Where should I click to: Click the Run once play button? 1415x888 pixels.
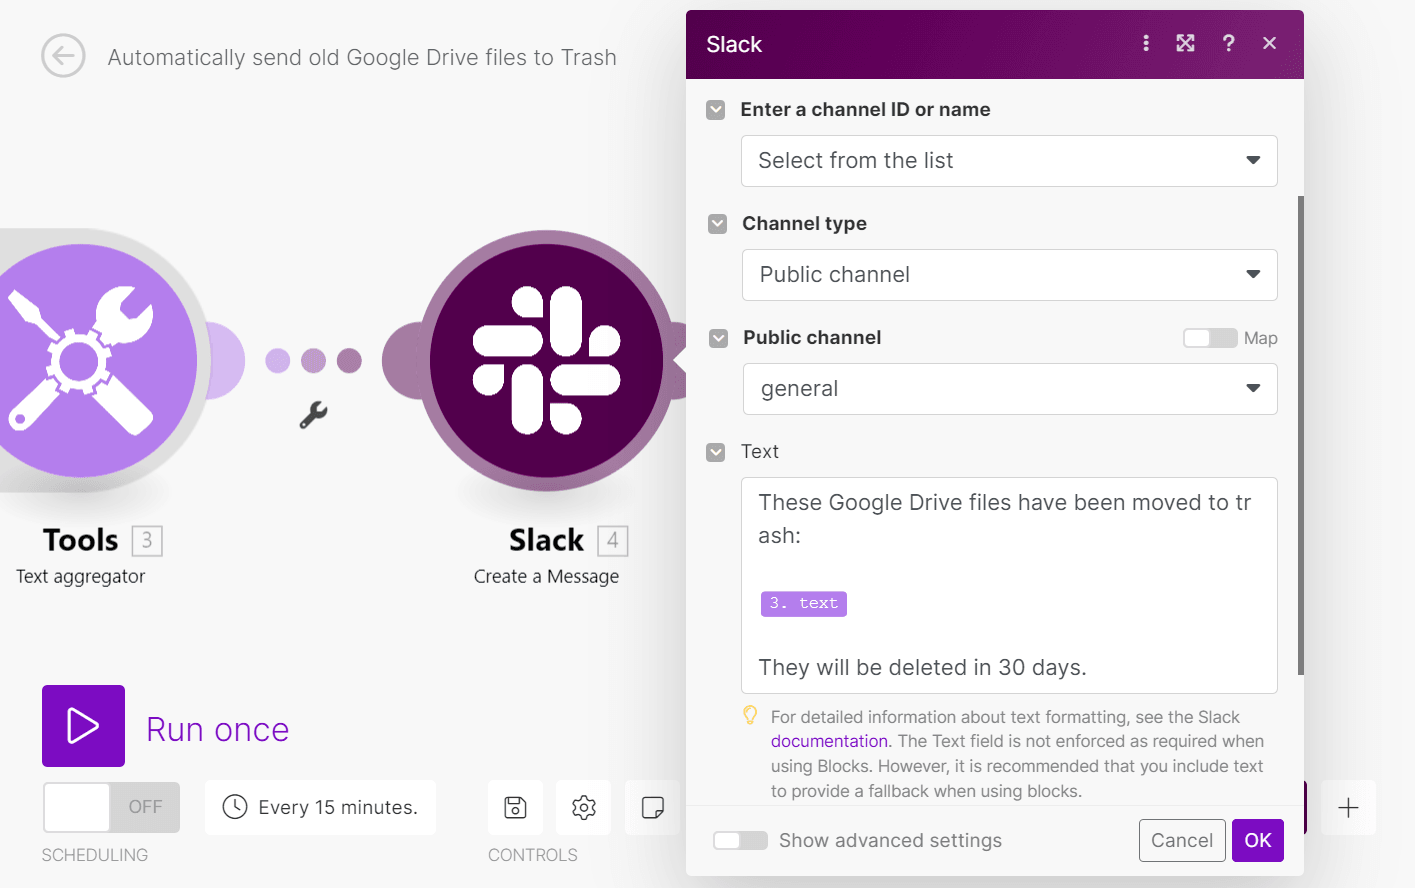pyautogui.click(x=83, y=726)
